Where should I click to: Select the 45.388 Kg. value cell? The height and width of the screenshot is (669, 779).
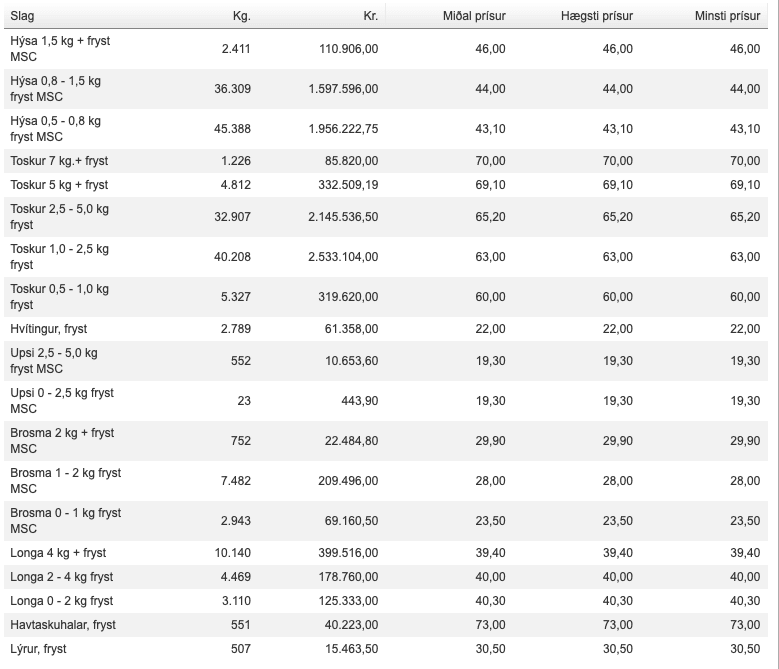[x=232, y=129]
